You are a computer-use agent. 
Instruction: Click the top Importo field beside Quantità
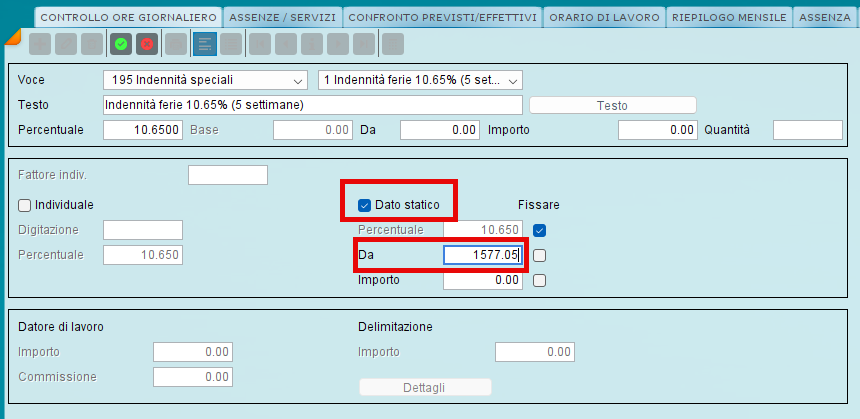click(x=658, y=130)
